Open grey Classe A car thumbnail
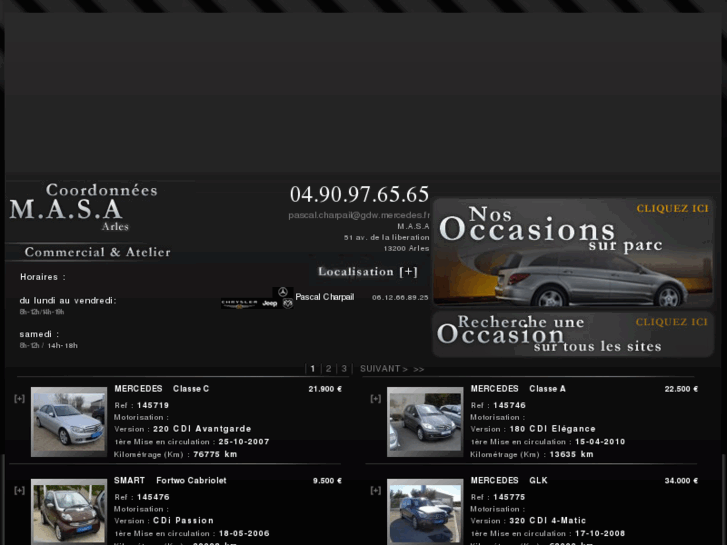 (425, 422)
